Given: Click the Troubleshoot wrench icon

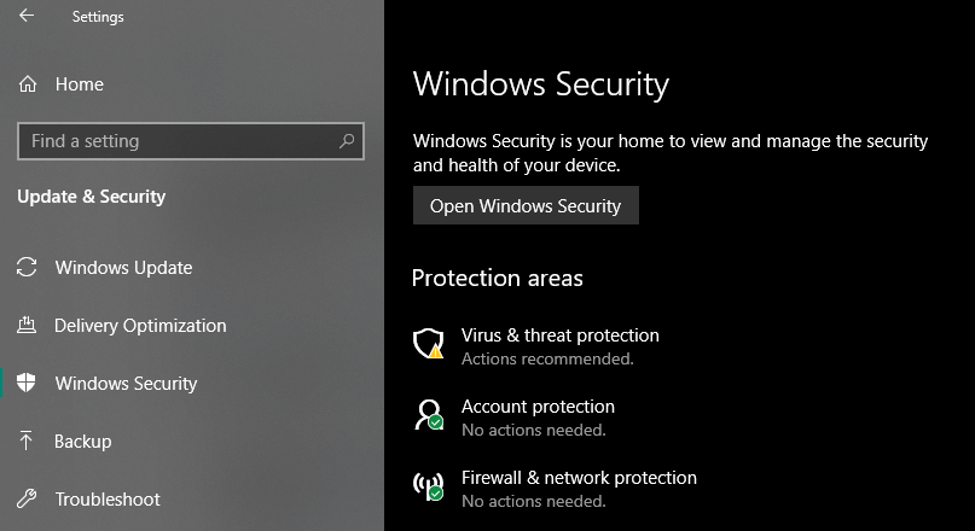Looking at the screenshot, I should click(x=27, y=499).
